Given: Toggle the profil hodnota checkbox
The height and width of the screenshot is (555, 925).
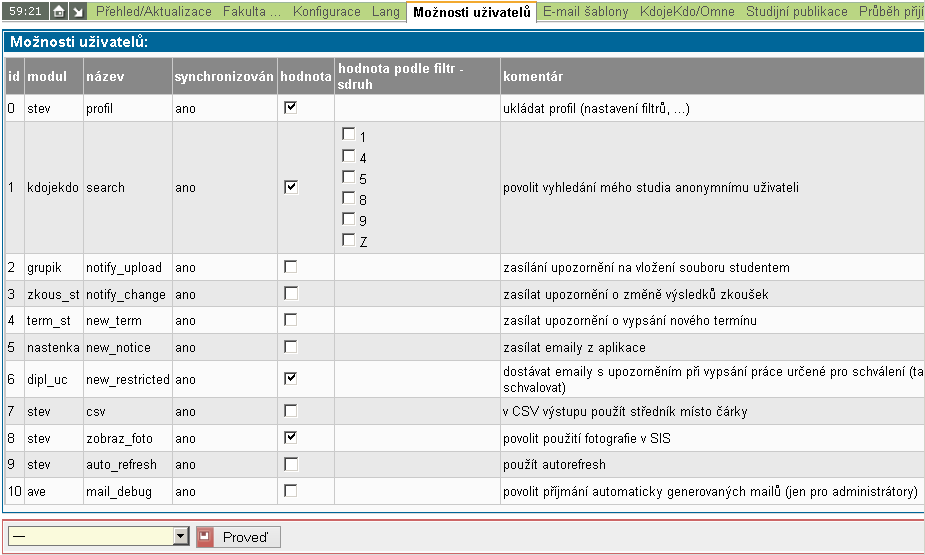Looking at the screenshot, I should click(291, 108).
